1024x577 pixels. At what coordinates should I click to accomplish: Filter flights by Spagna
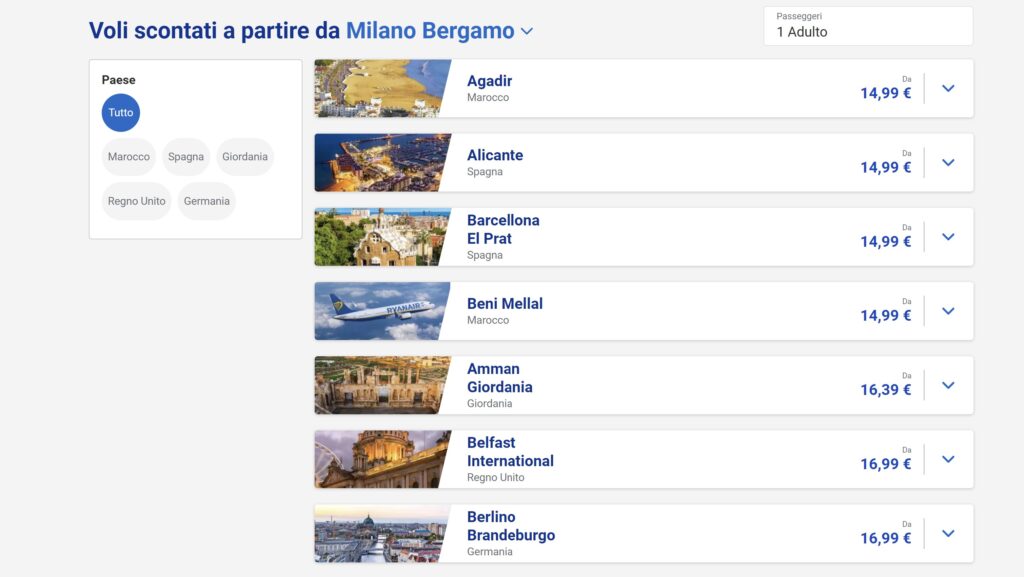186,157
